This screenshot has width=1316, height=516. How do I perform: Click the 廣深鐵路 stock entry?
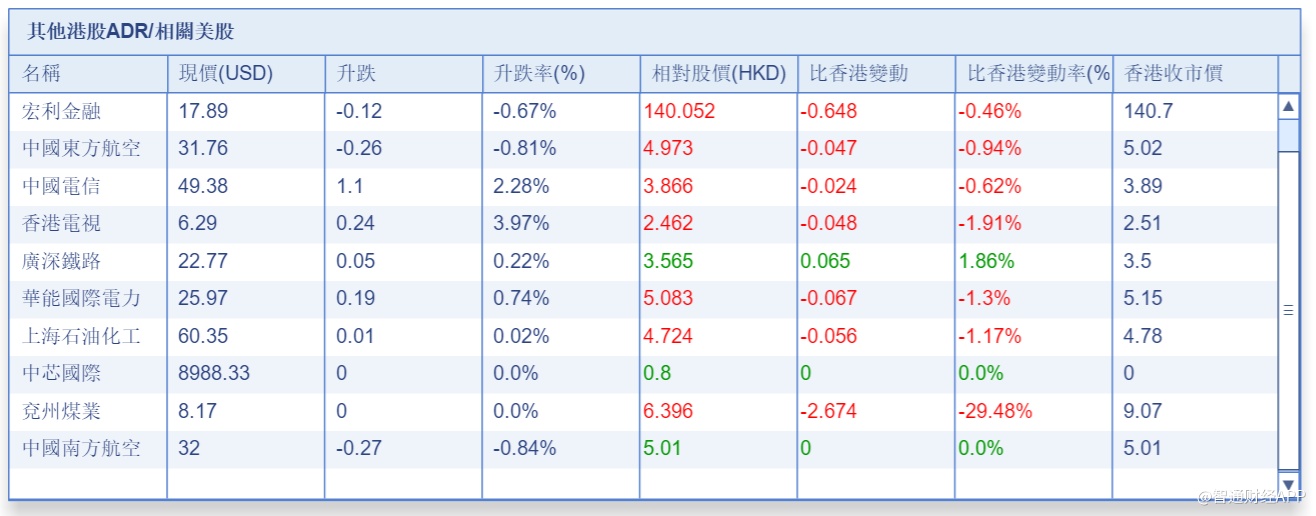click(x=61, y=261)
